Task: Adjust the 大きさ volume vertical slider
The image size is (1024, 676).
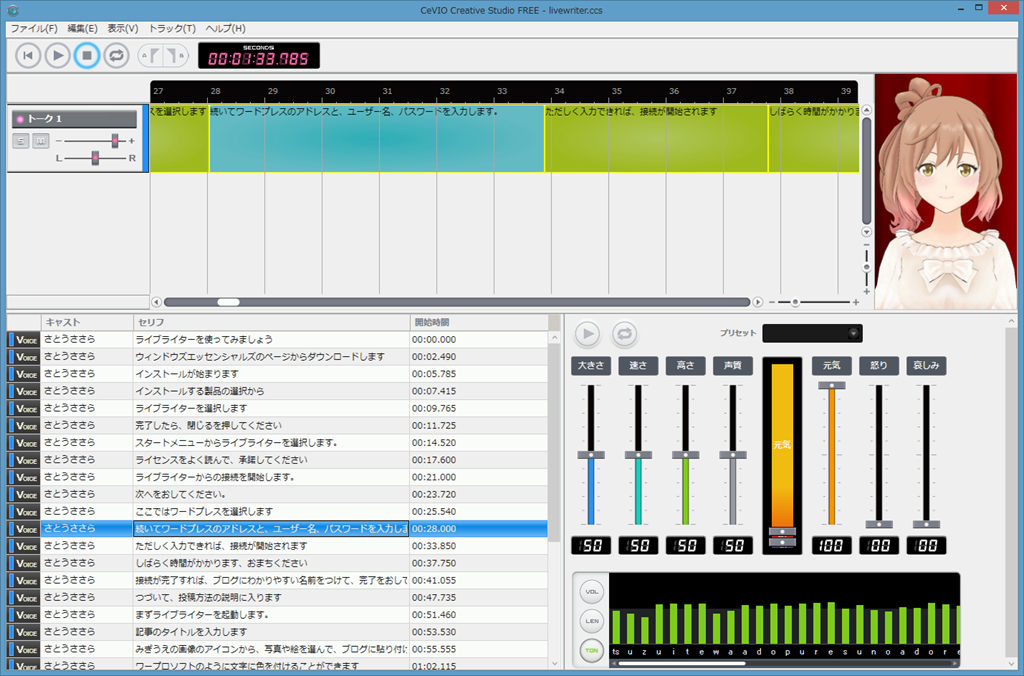Action: pos(591,455)
